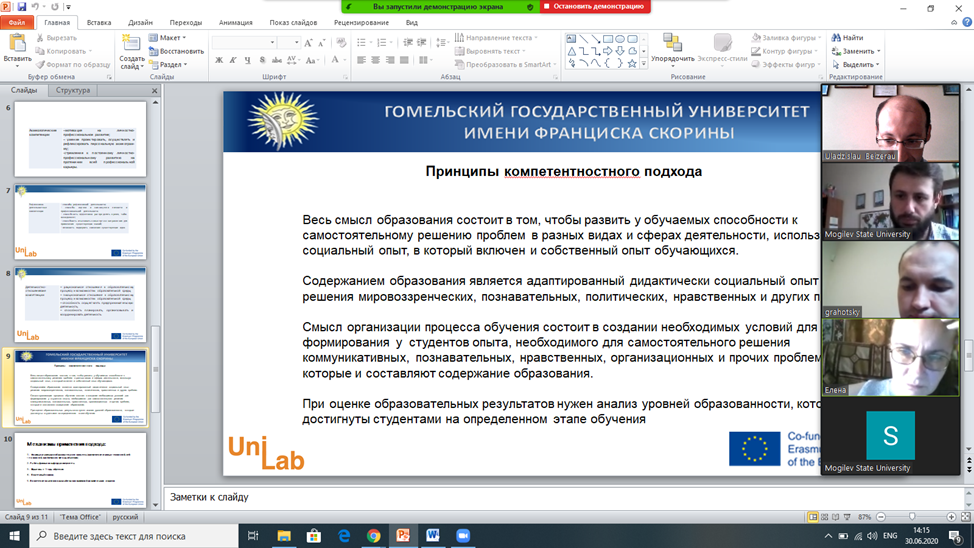The image size is (974, 548).
Task: Open the Replace (Заменить) dropdown
Action: tap(855, 51)
